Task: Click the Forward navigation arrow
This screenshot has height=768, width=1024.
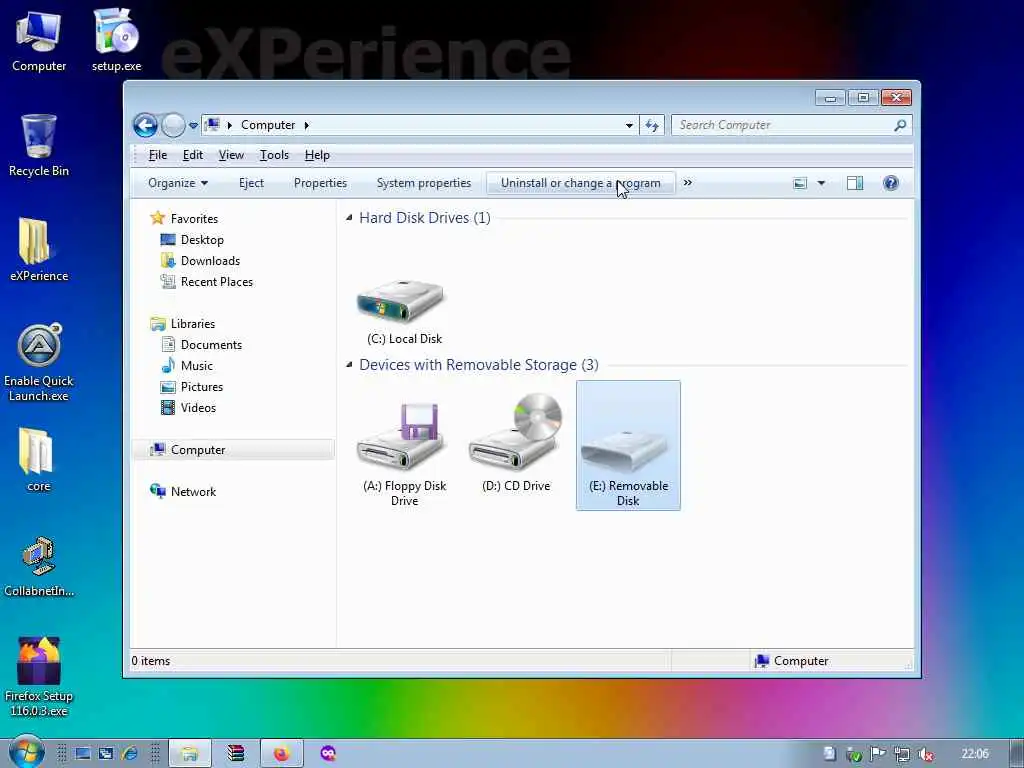Action: click(173, 125)
